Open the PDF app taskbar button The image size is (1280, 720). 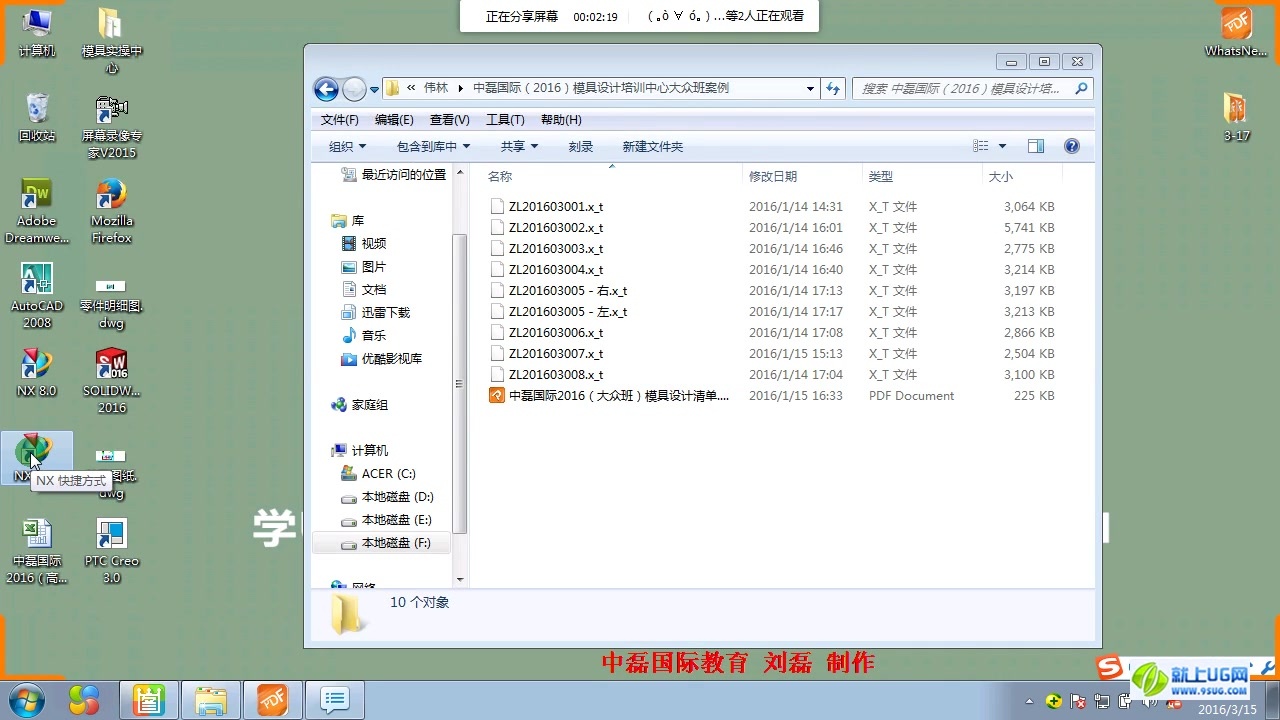pyautogui.click(x=272, y=700)
